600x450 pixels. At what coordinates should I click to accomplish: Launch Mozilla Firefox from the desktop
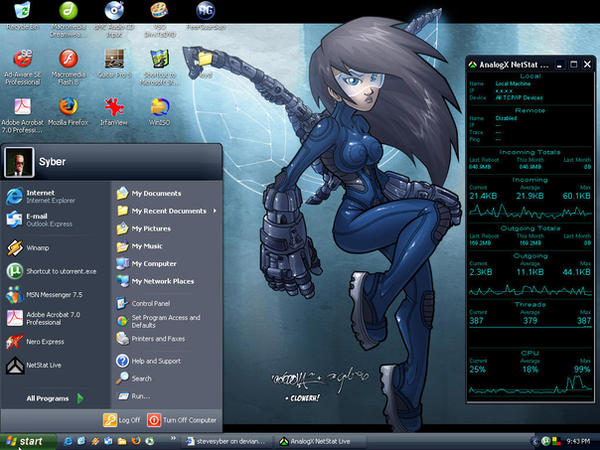(68, 106)
